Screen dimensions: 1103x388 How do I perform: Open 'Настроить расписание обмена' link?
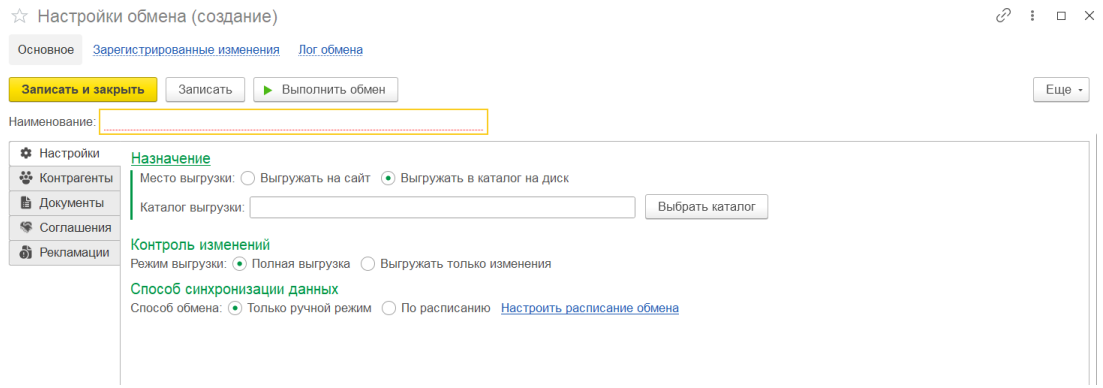[589, 308]
